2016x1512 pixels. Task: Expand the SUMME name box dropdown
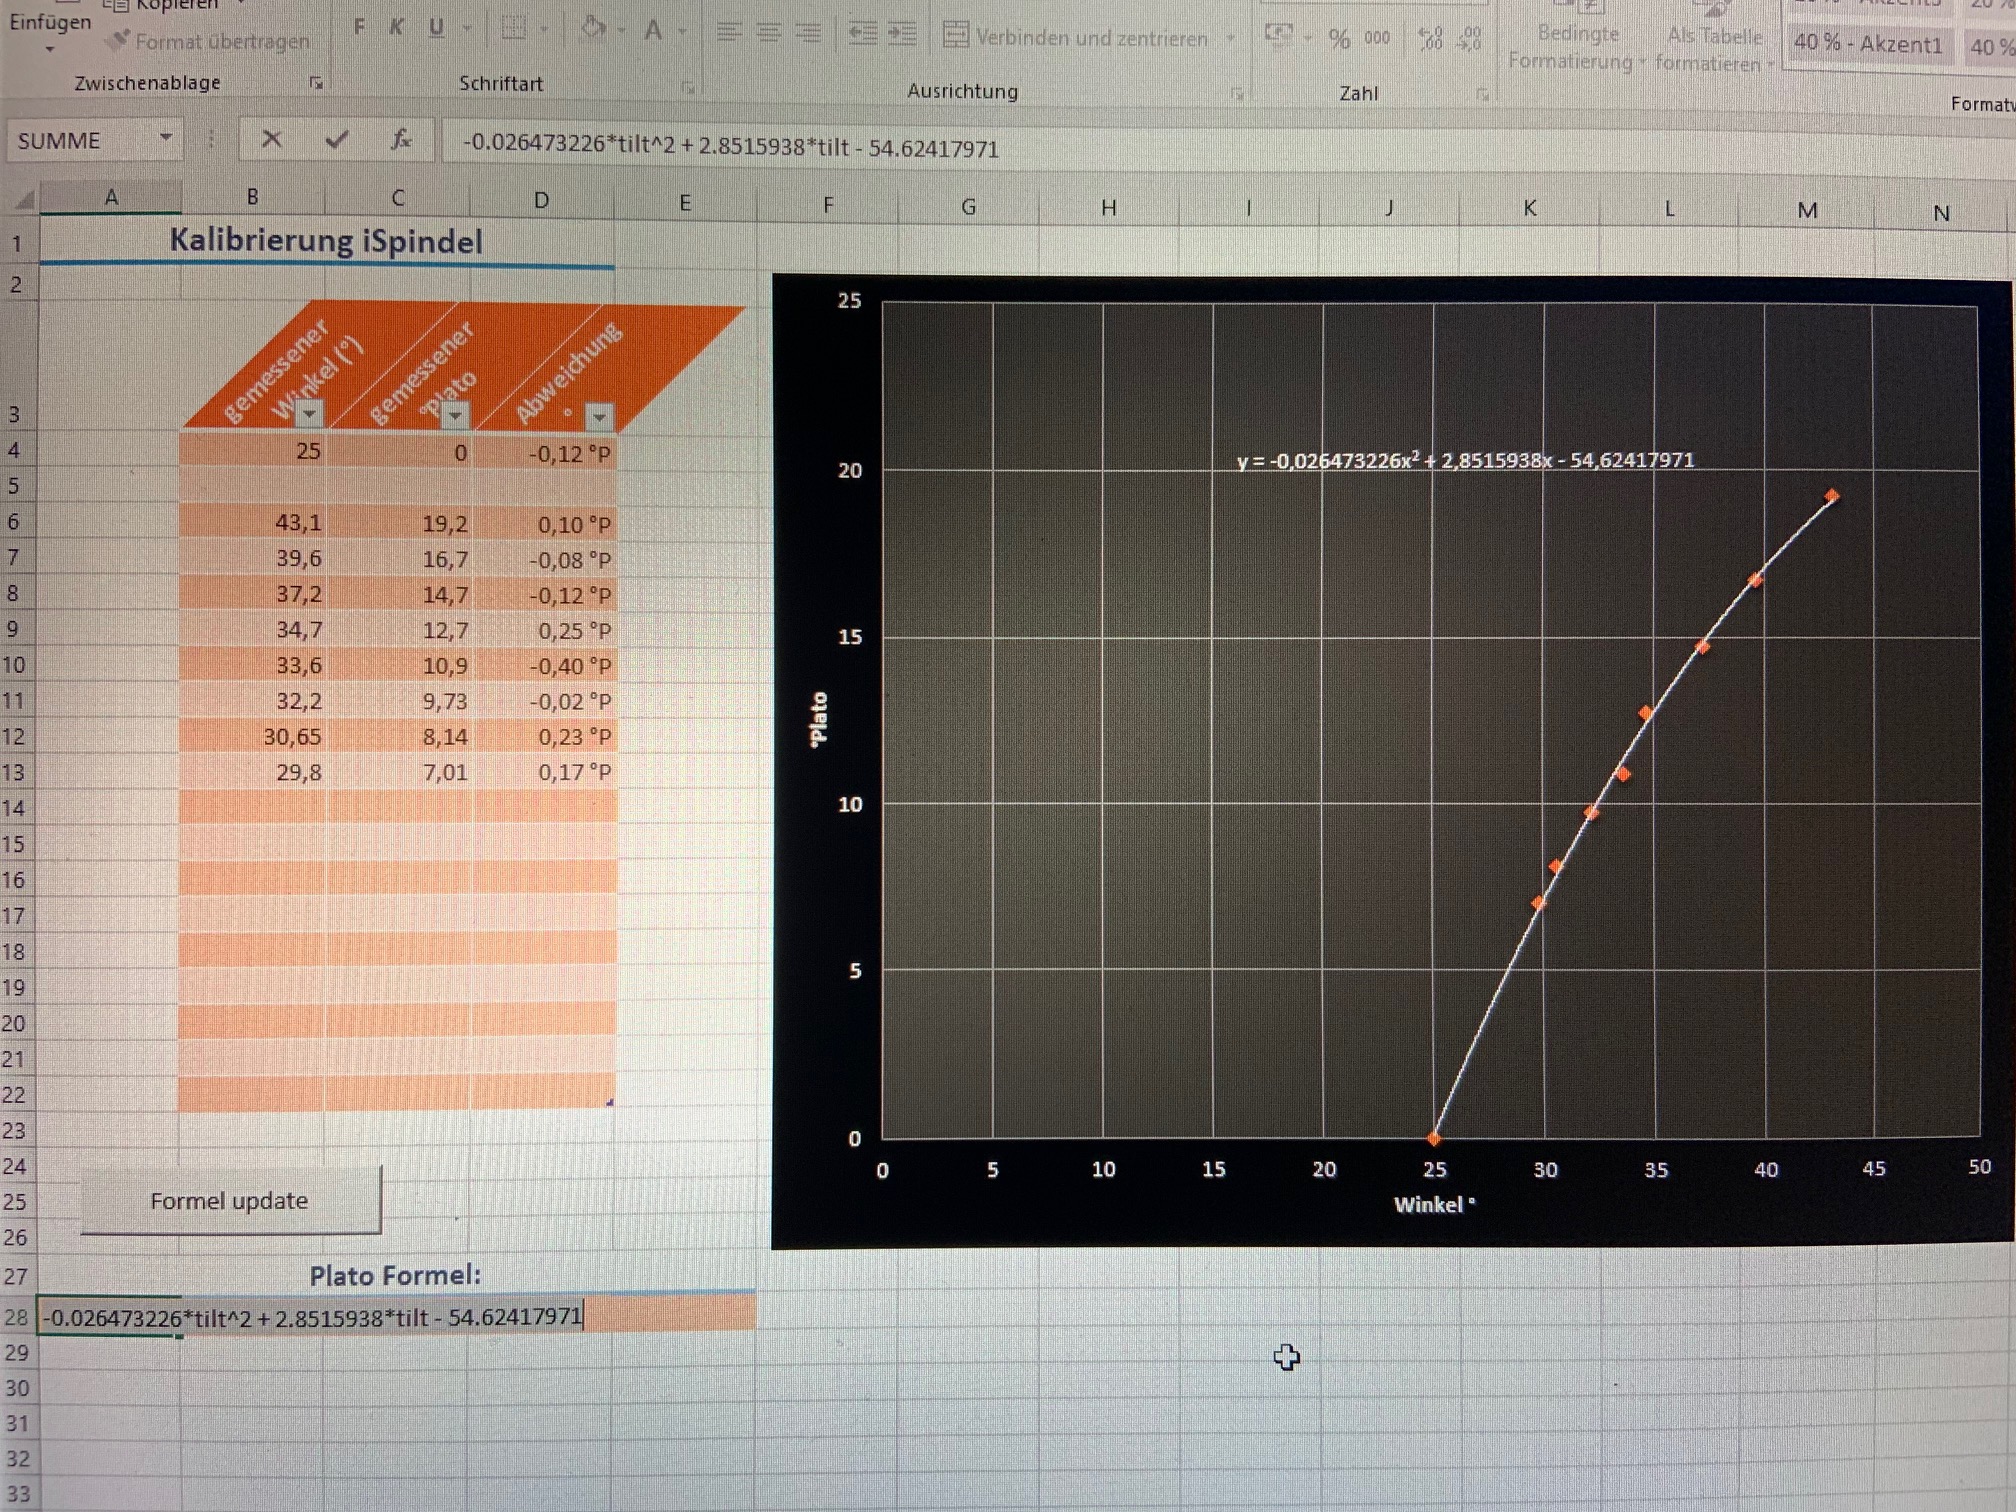click(166, 138)
